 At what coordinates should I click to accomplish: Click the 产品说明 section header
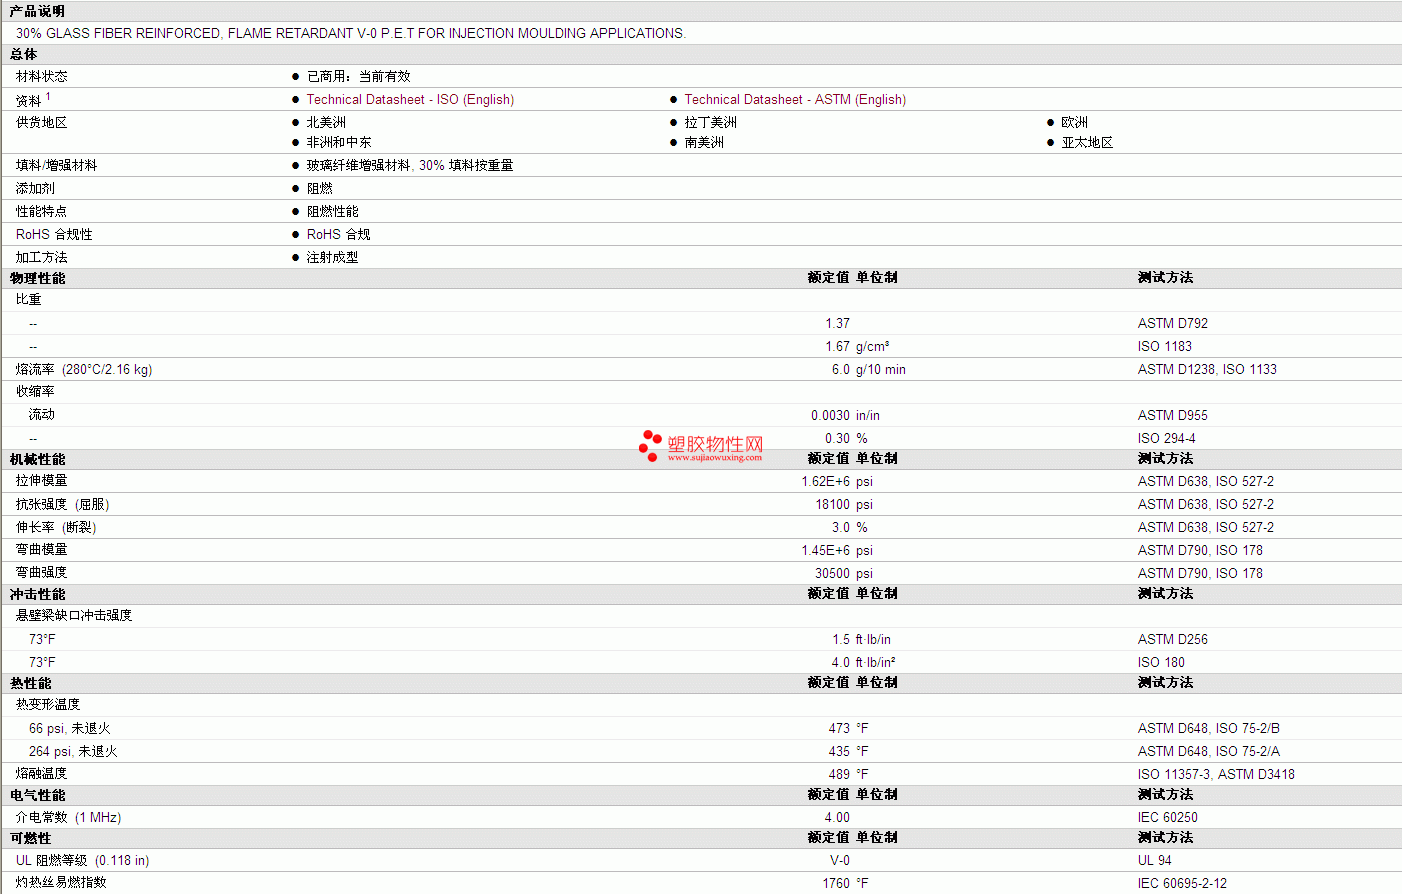point(37,11)
